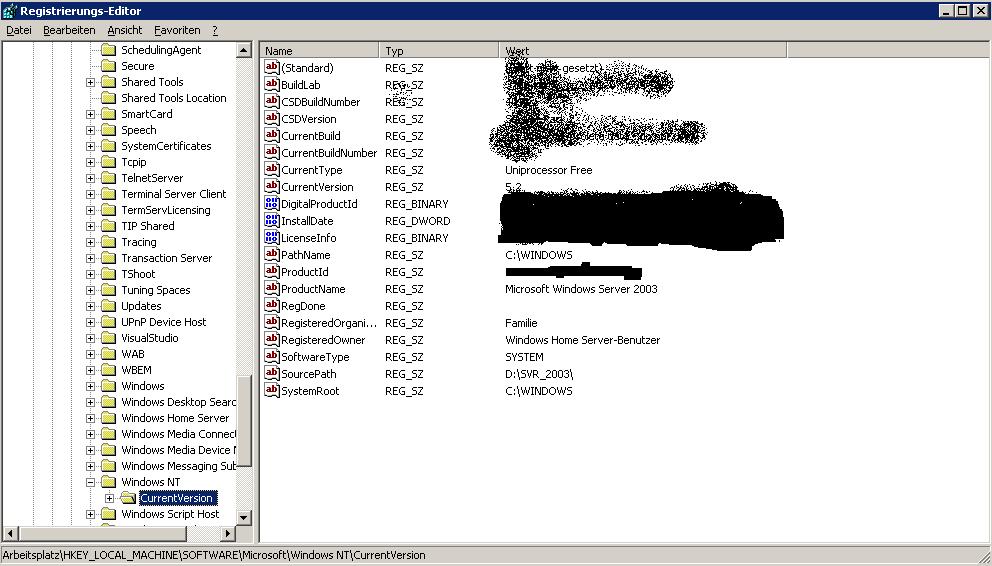Select the TermServLicensing tree key

tap(166, 210)
